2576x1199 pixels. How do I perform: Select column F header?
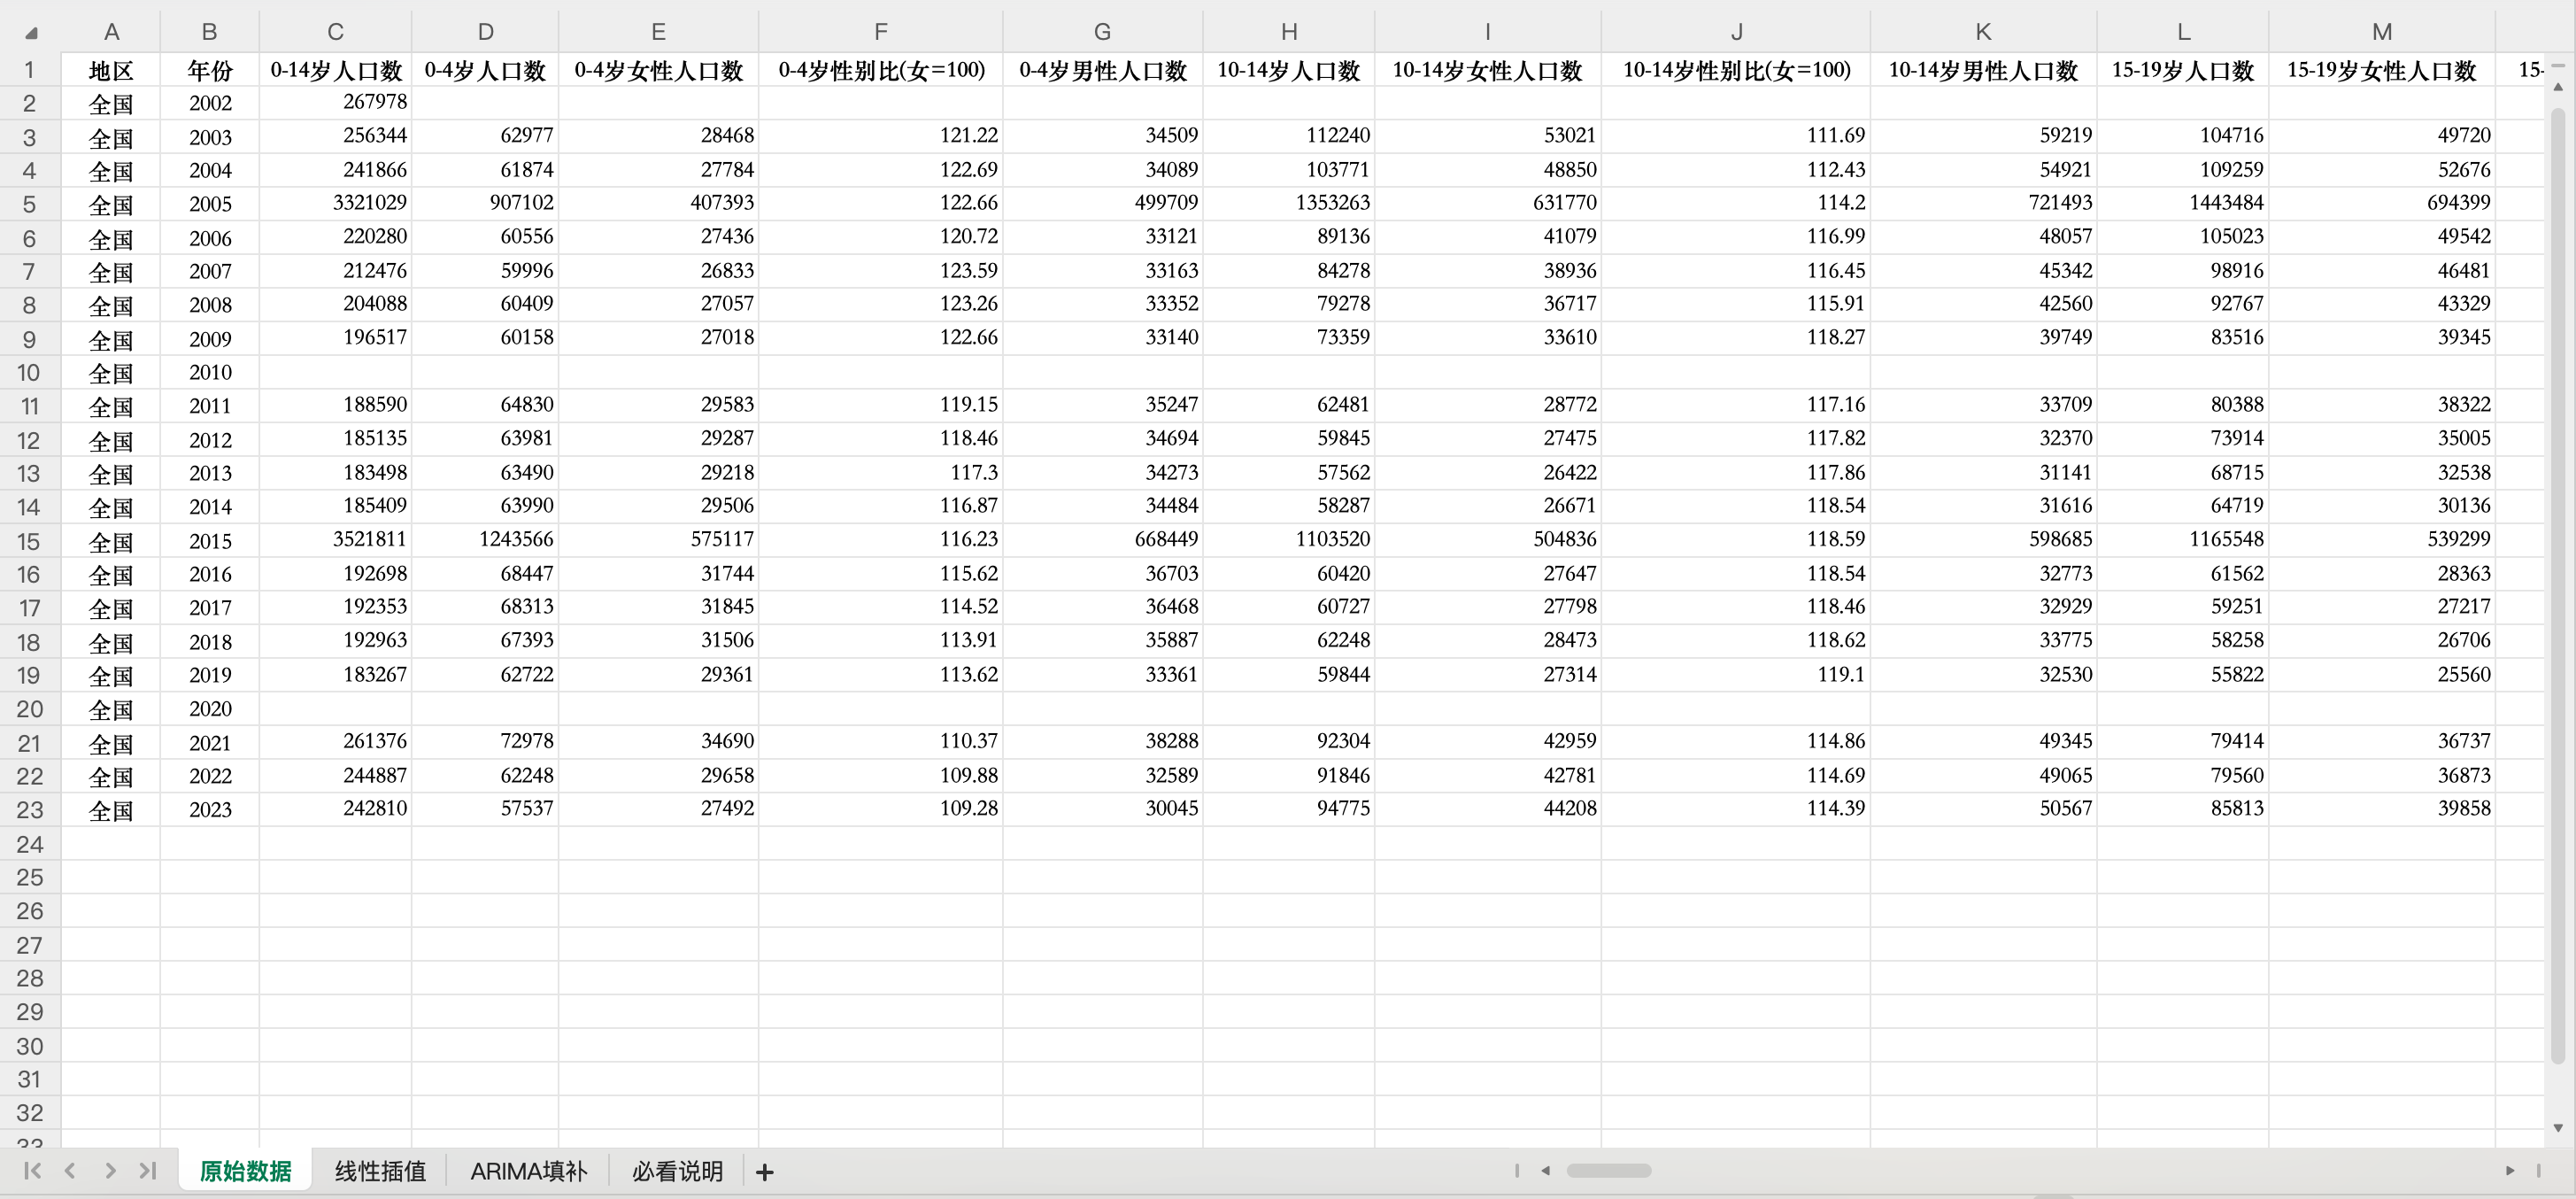[x=880, y=32]
